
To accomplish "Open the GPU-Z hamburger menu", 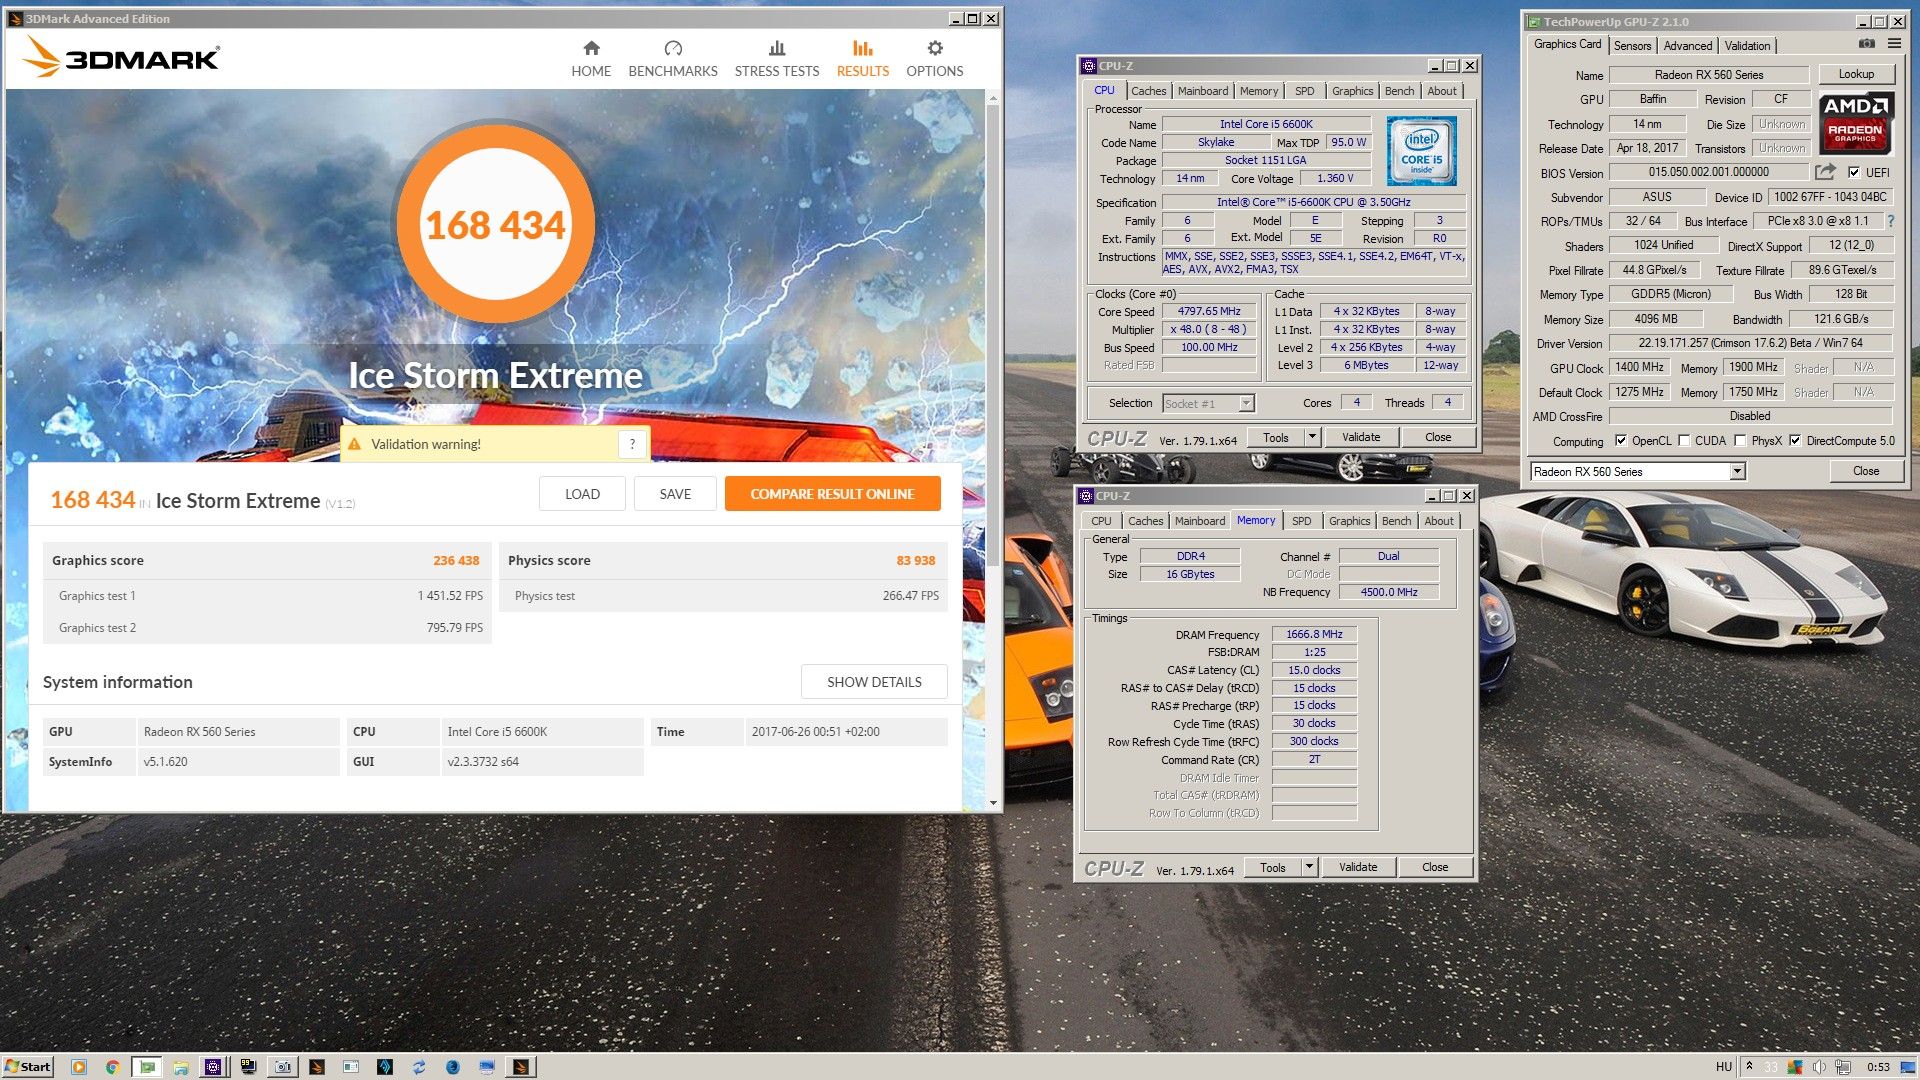I will [1894, 44].
